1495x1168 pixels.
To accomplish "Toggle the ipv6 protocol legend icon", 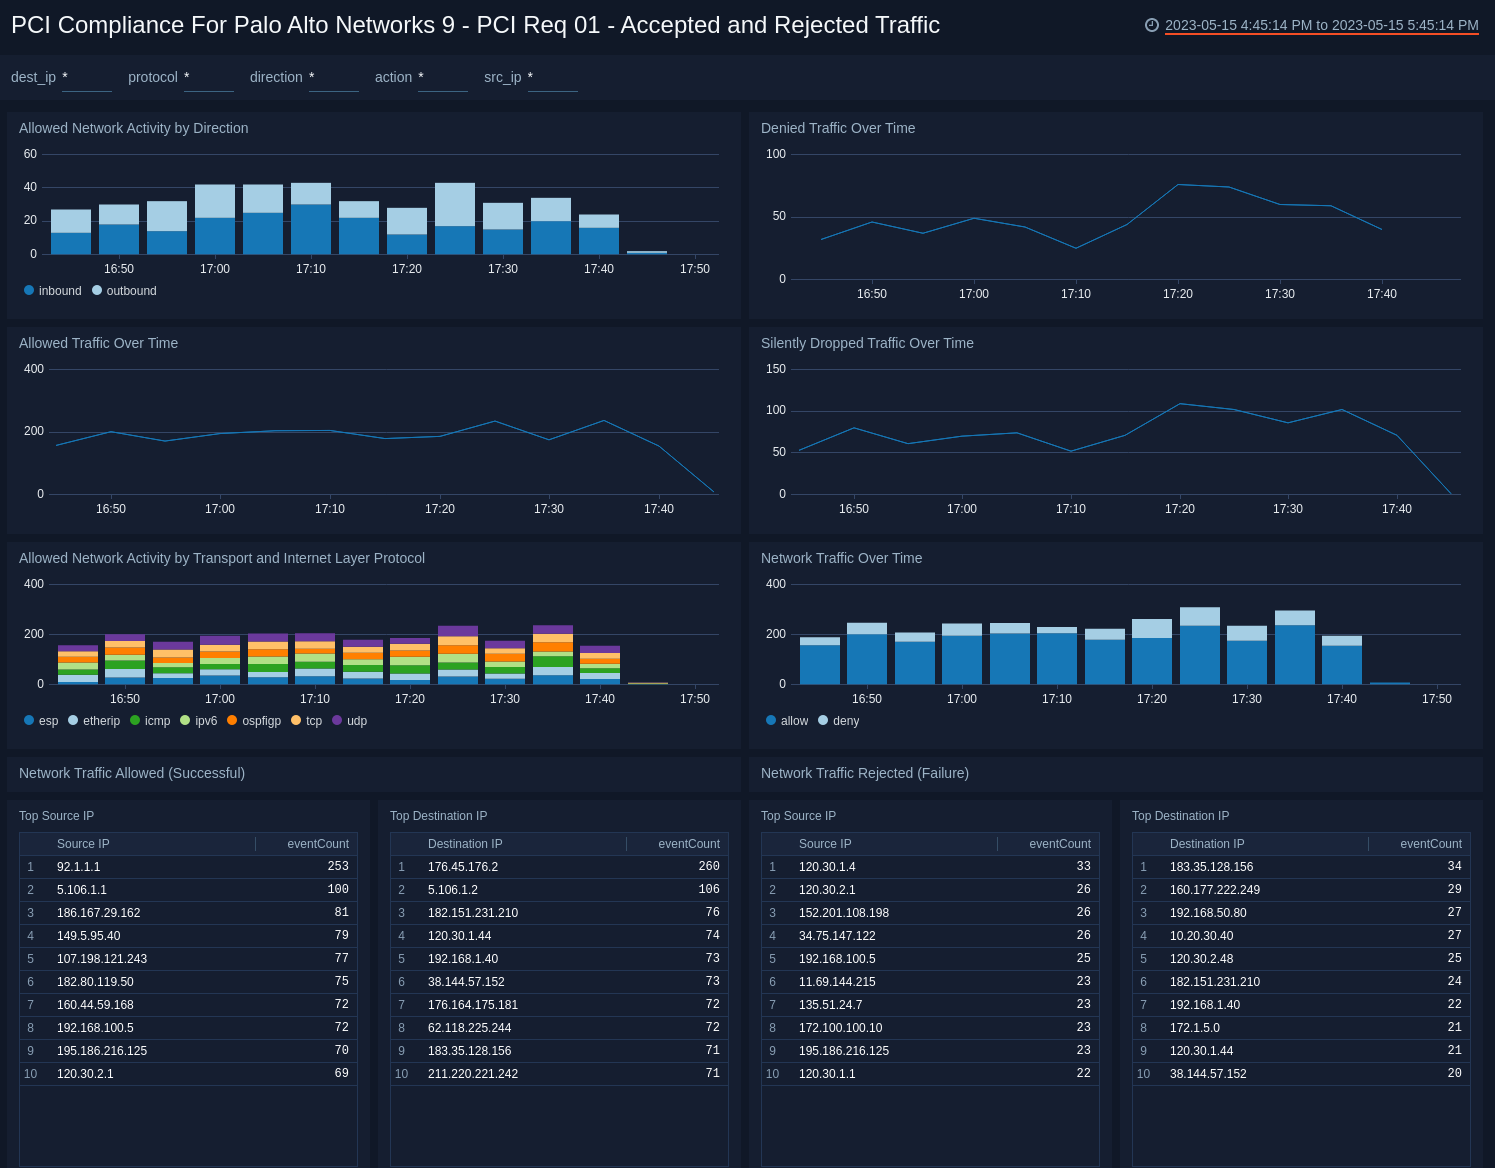I will [184, 720].
